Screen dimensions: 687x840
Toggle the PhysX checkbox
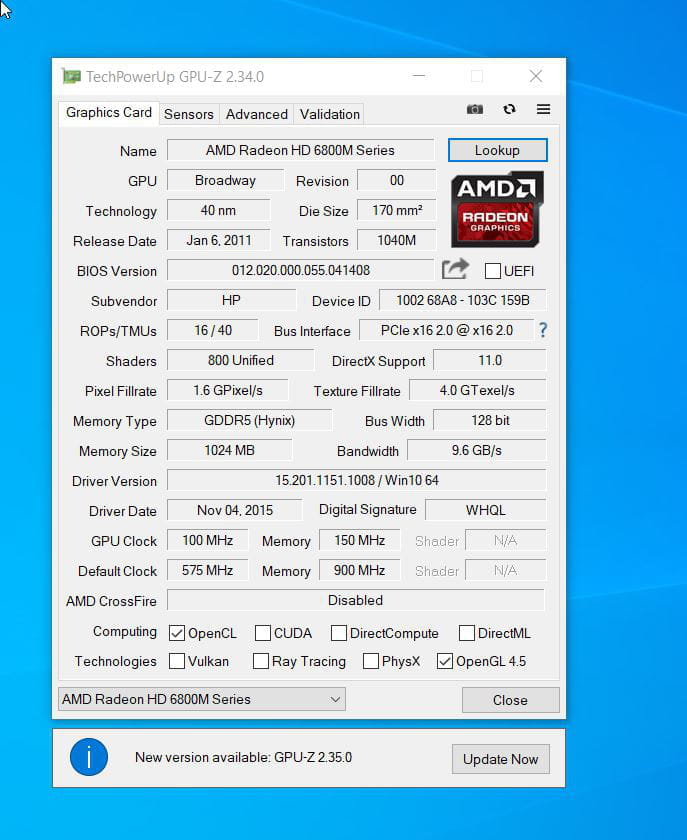371,661
